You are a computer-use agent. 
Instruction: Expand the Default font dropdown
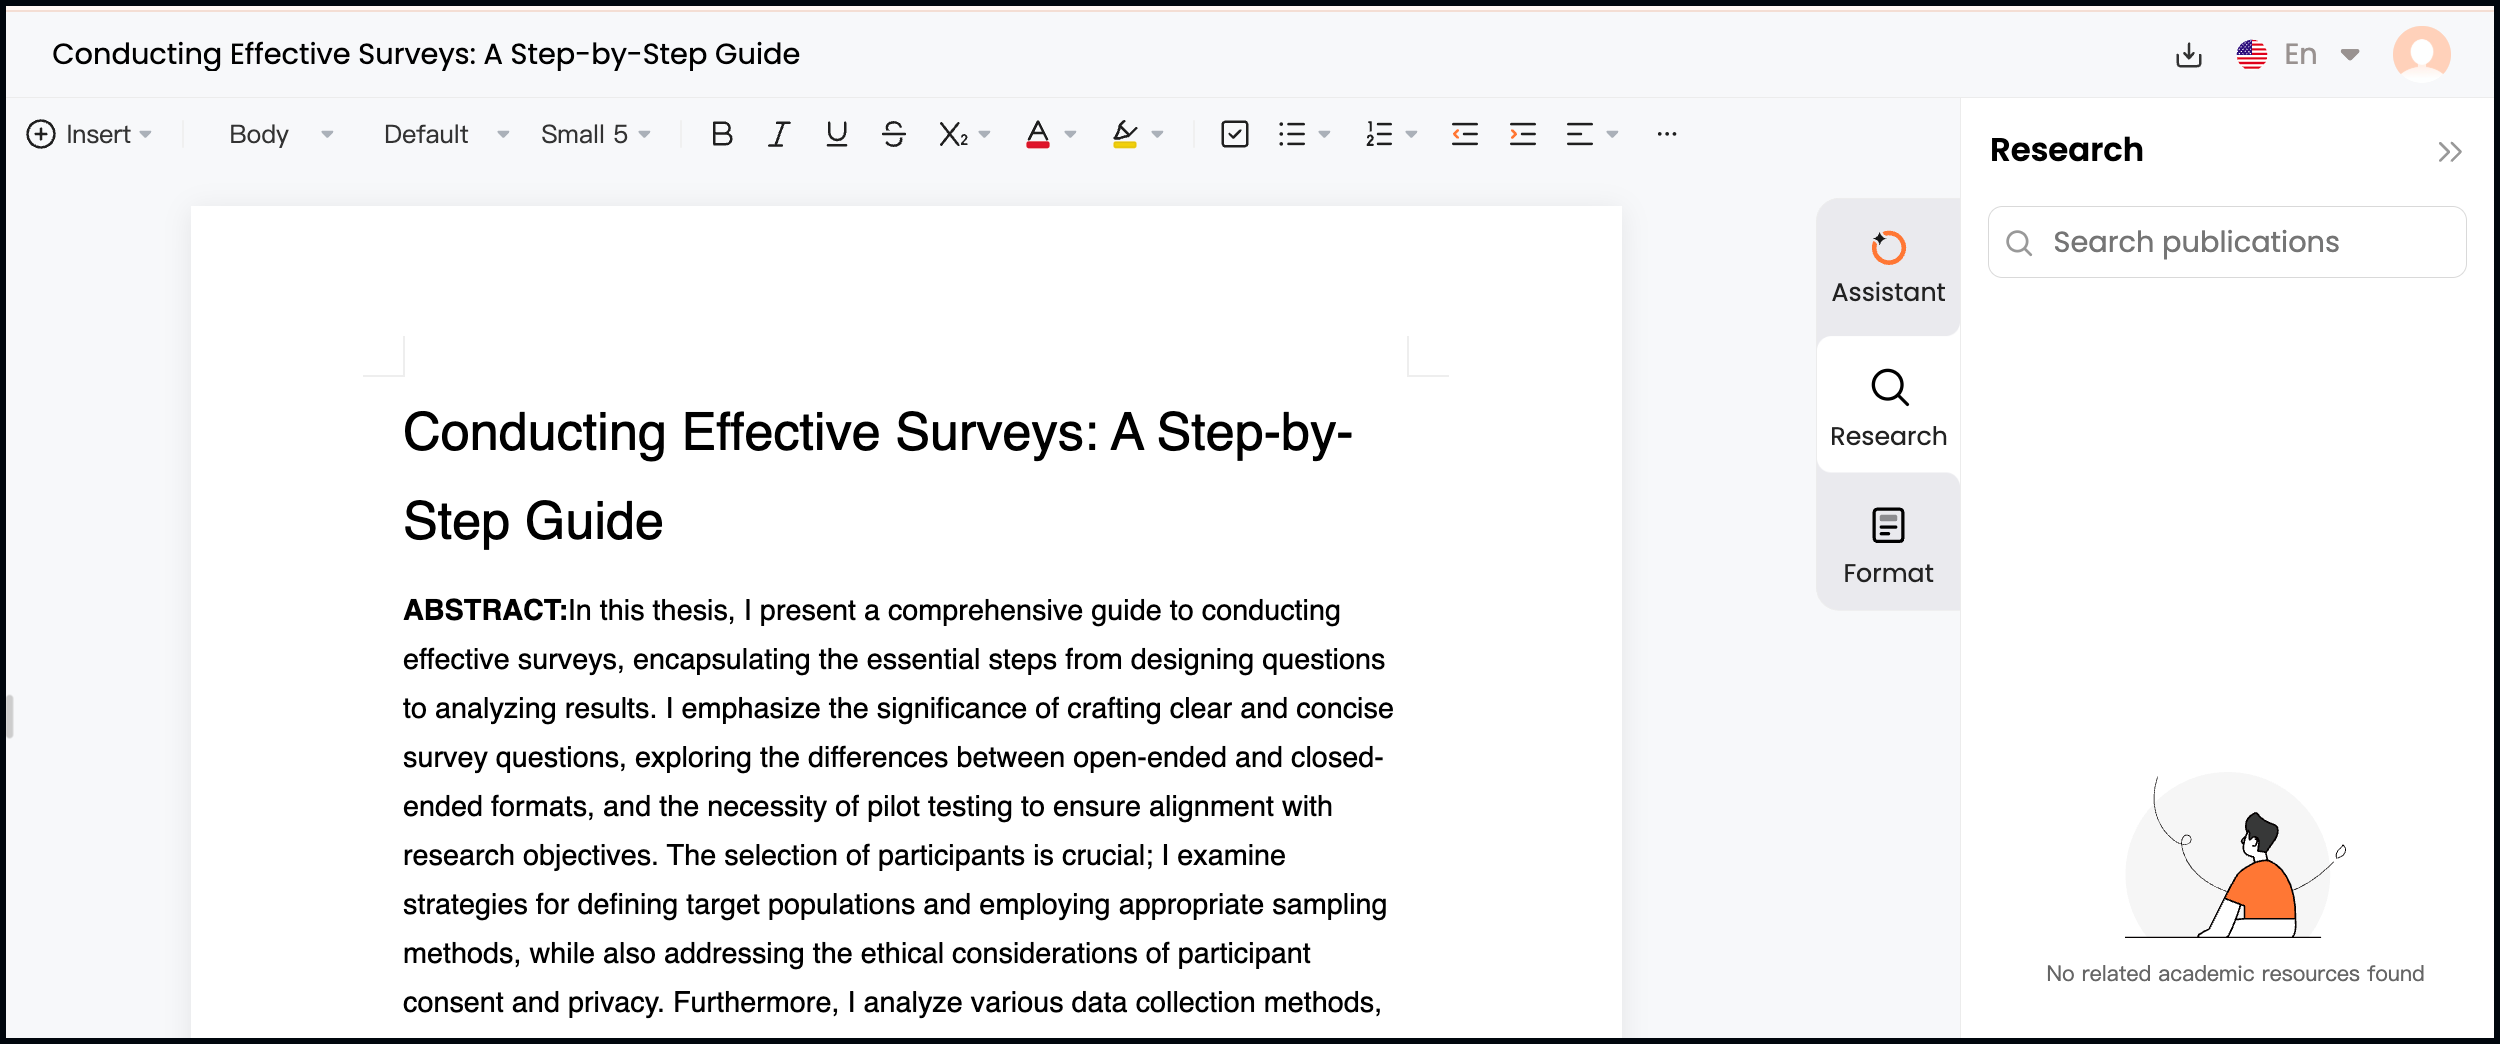pyautogui.click(x=446, y=134)
